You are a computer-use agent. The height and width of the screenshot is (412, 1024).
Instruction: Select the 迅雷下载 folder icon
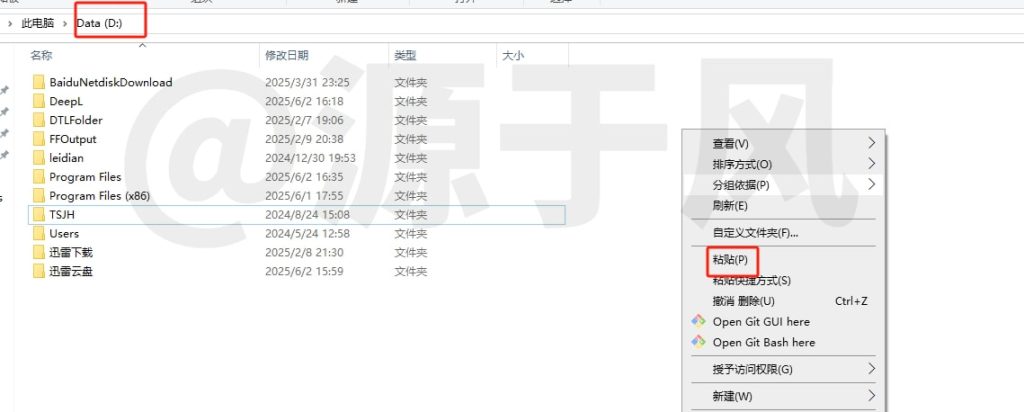(x=39, y=253)
